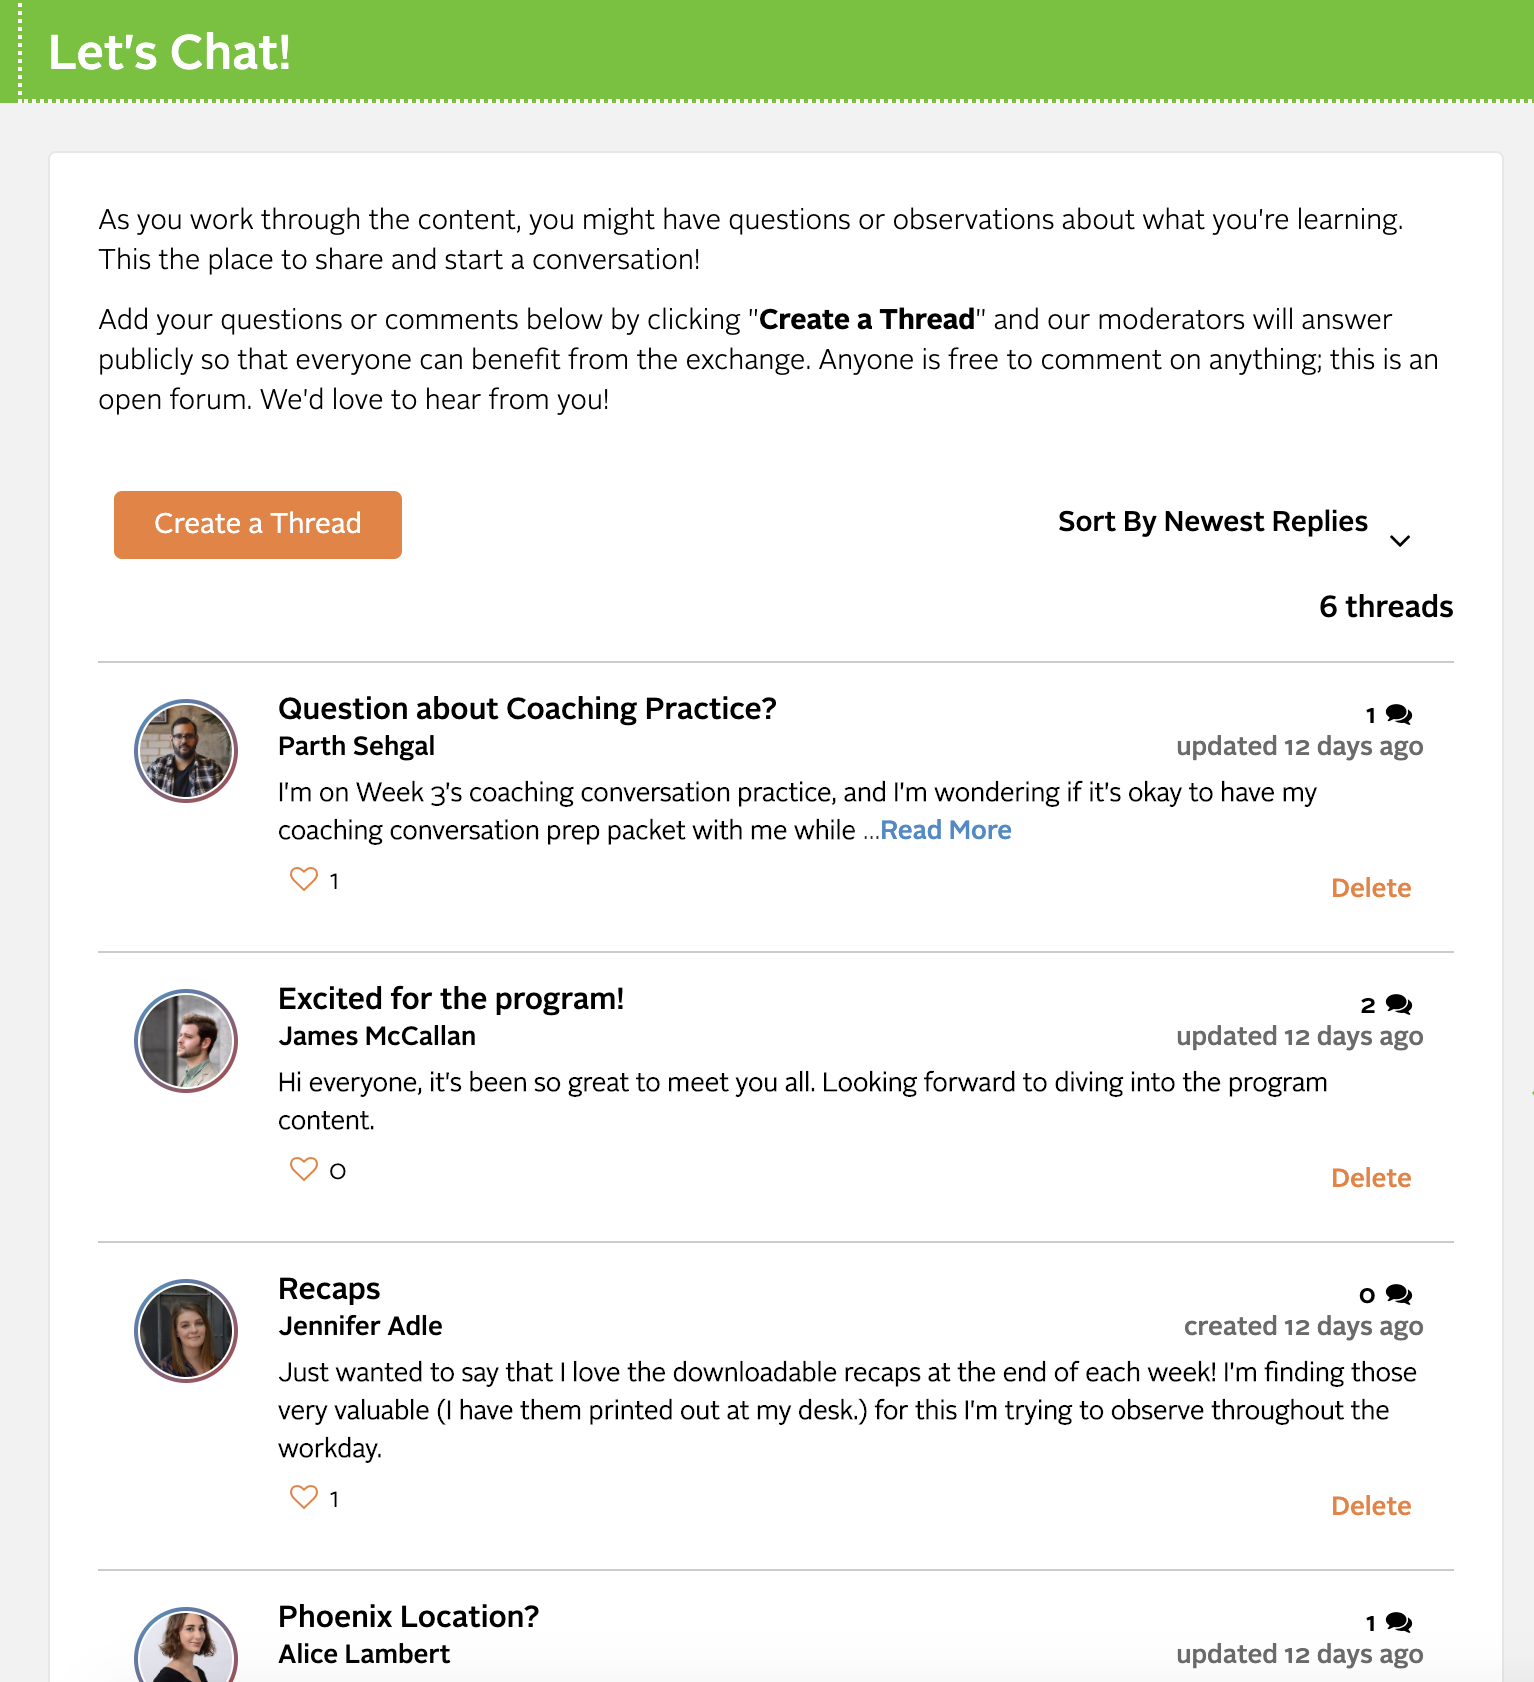The width and height of the screenshot is (1534, 1682).
Task: Open Parth Sehgal's profile avatar
Action: pos(186,751)
